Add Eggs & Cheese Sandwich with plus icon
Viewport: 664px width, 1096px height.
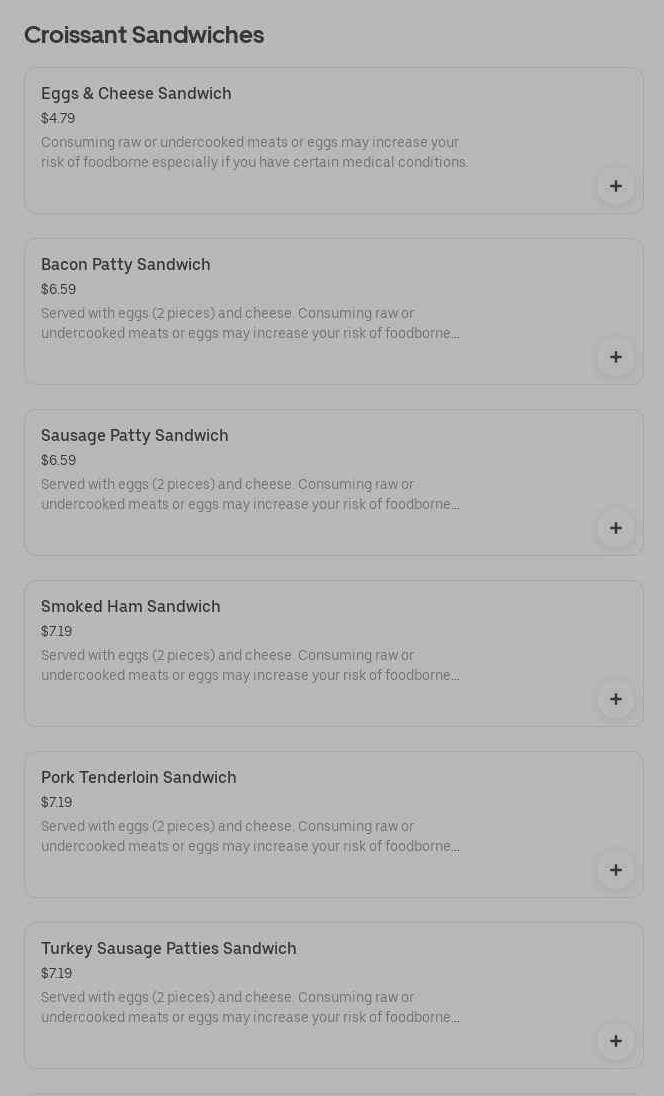(x=616, y=186)
